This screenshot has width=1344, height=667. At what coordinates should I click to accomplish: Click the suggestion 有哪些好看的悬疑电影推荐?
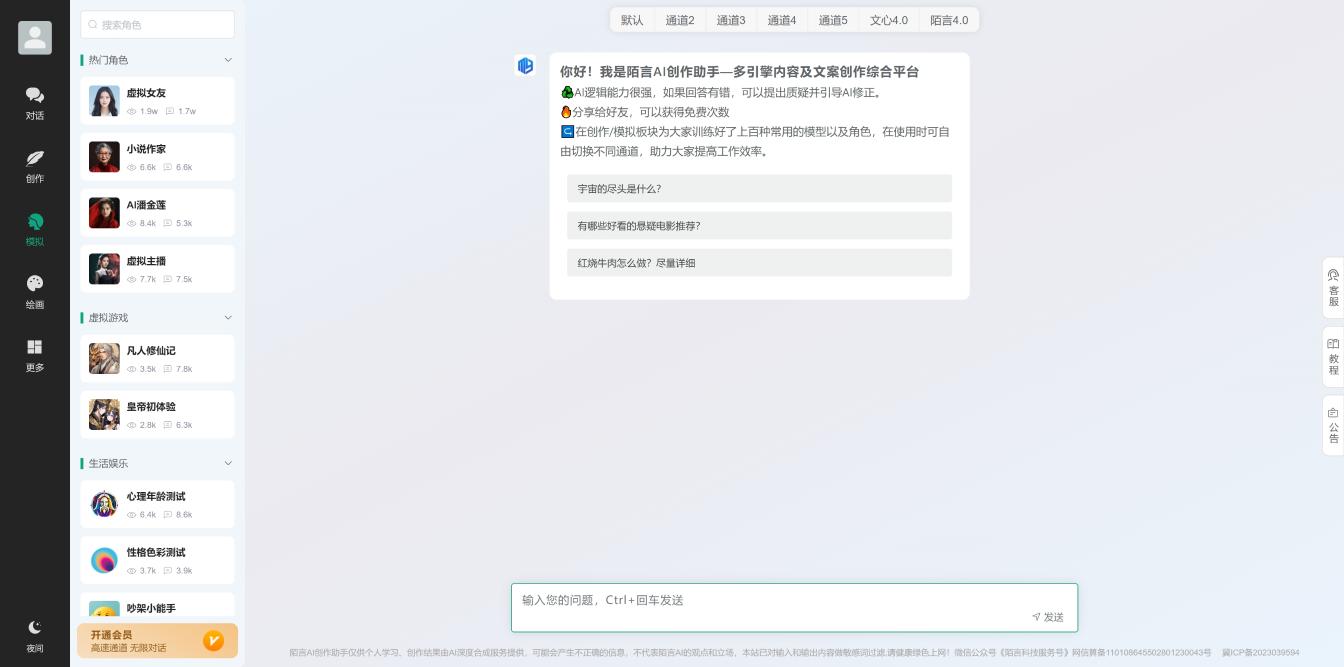point(759,226)
